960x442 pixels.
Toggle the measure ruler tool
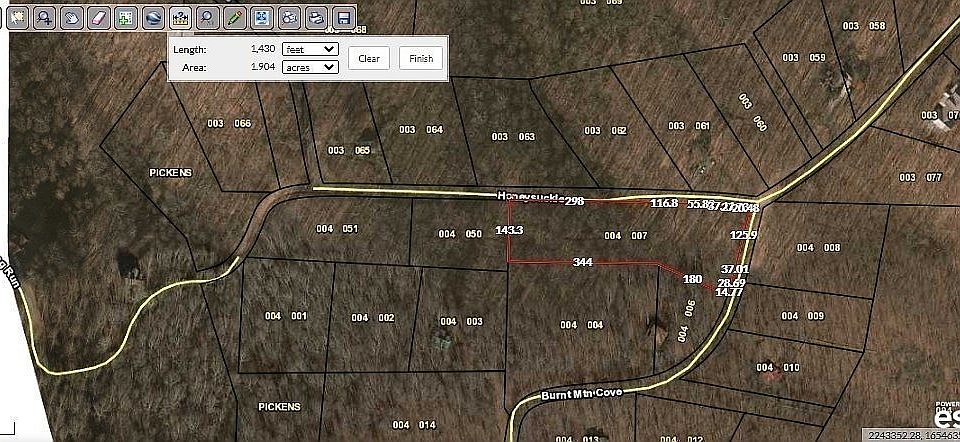[180, 18]
